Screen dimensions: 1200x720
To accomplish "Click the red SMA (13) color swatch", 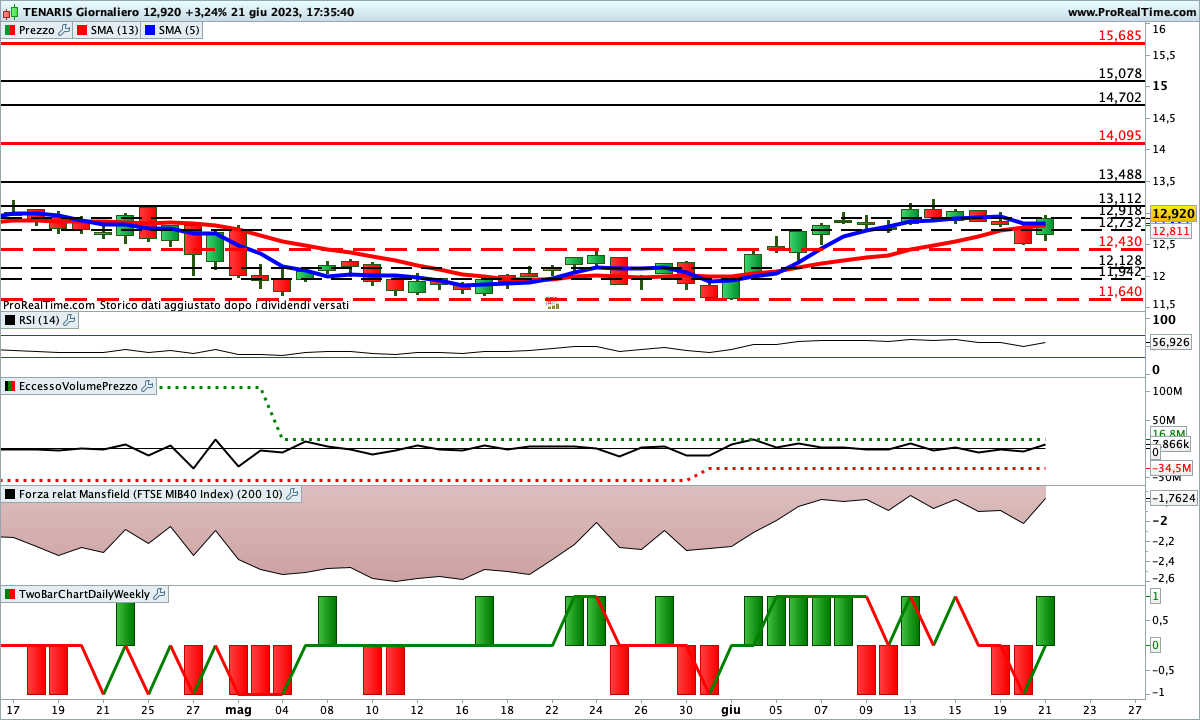I will 81,30.
